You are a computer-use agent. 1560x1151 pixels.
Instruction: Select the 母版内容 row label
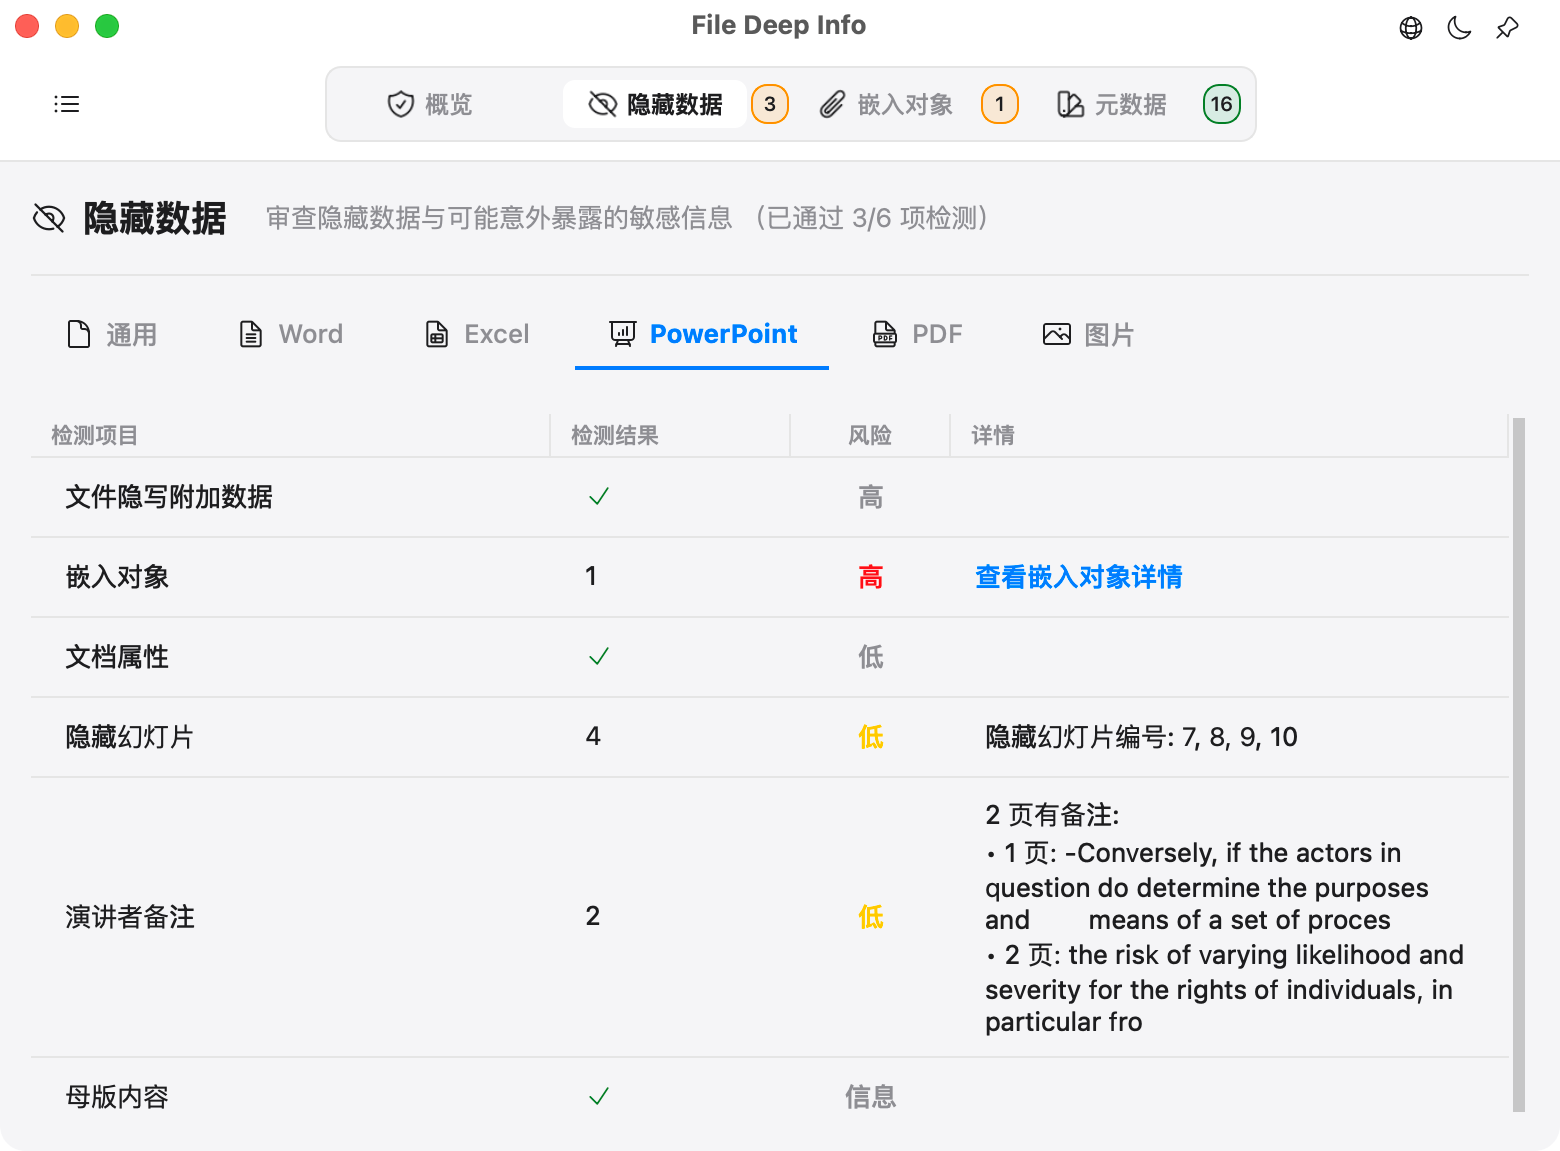[117, 1097]
